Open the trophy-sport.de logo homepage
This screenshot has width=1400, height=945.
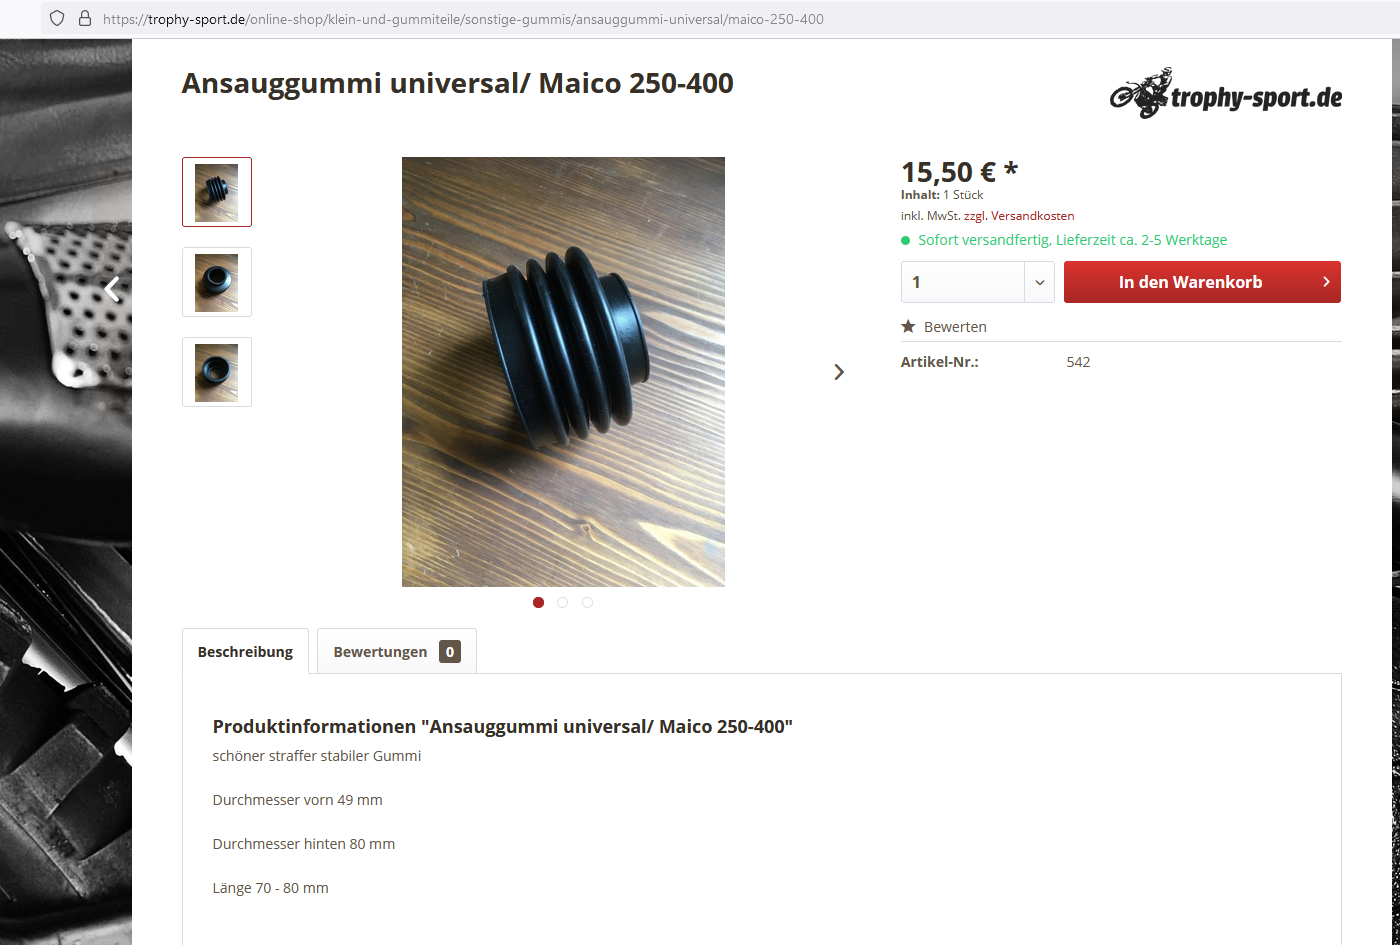pyautogui.click(x=1226, y=94)
